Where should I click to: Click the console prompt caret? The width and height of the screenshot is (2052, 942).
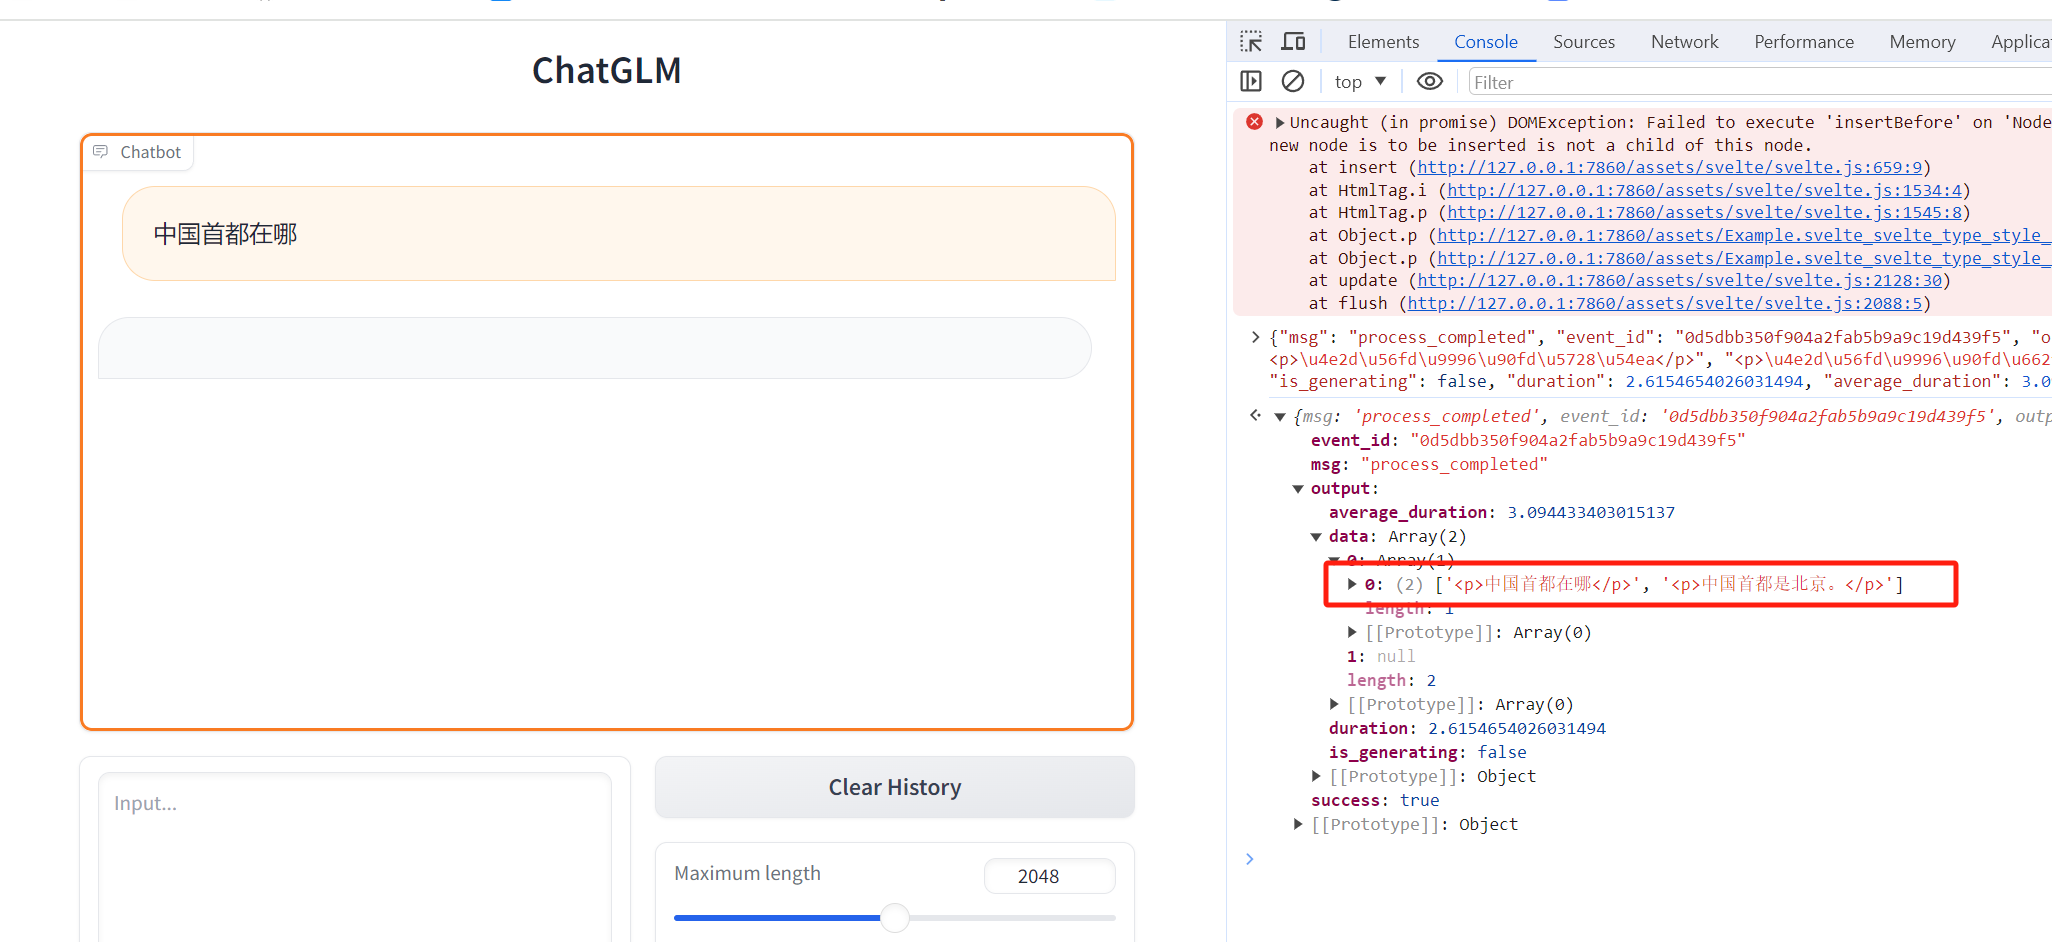1249,858
